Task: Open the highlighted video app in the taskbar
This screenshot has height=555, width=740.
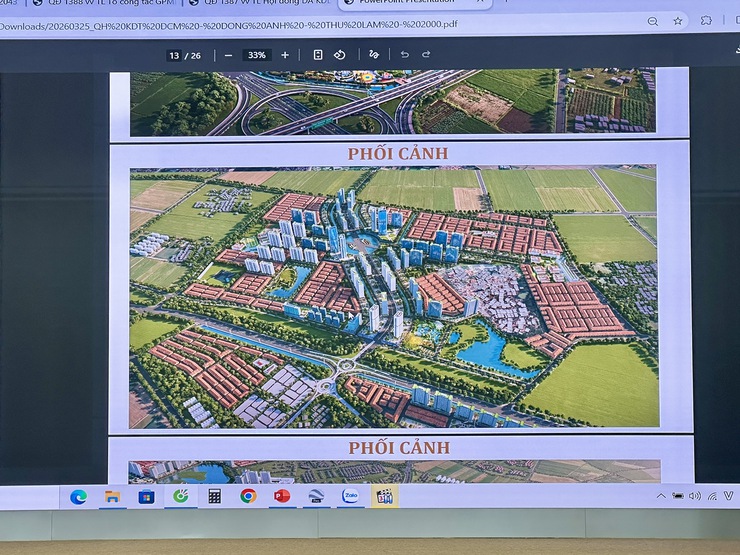Action: pyautogui.click(x=385, y=496)
